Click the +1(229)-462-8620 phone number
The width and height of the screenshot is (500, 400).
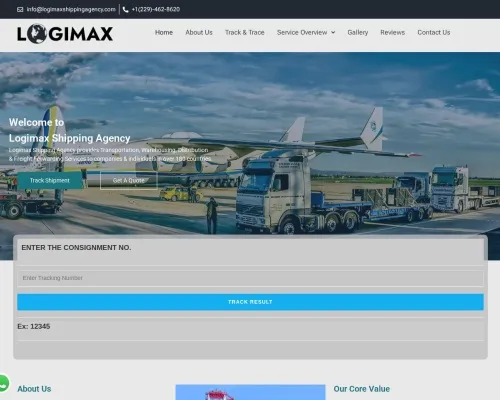156,9
